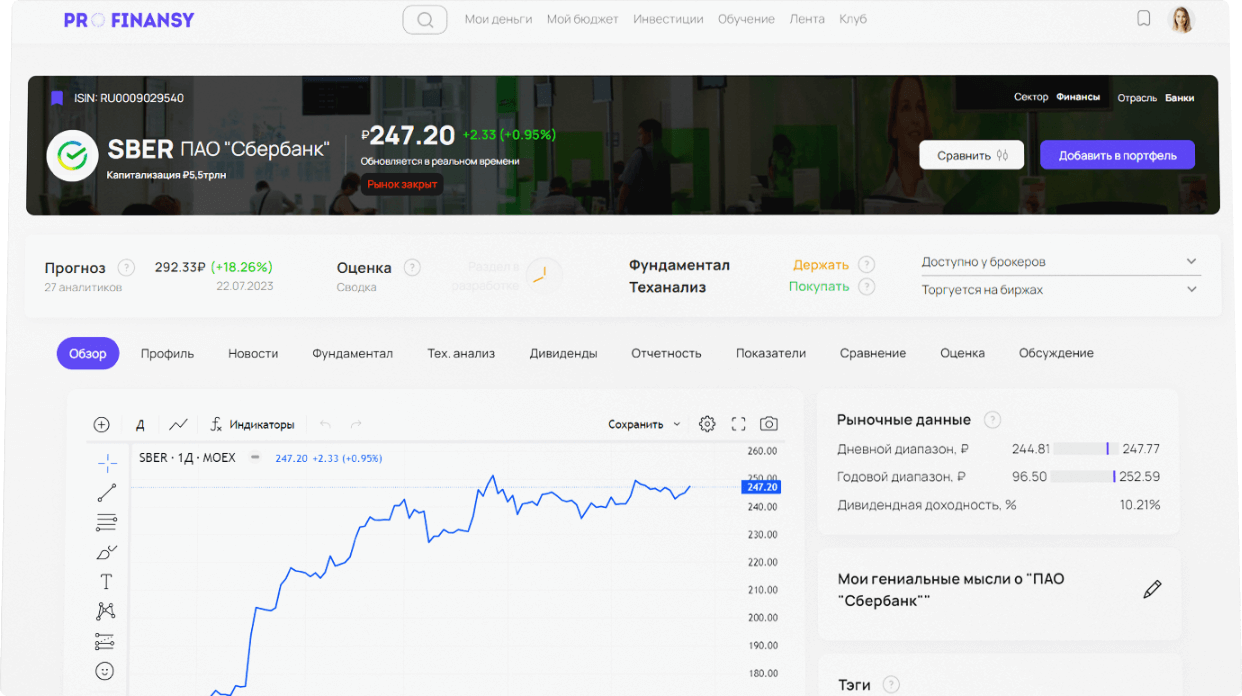Click the Финансы sector link
The width and height of the screenshot is (1242, 696).
pos(1078,98)
